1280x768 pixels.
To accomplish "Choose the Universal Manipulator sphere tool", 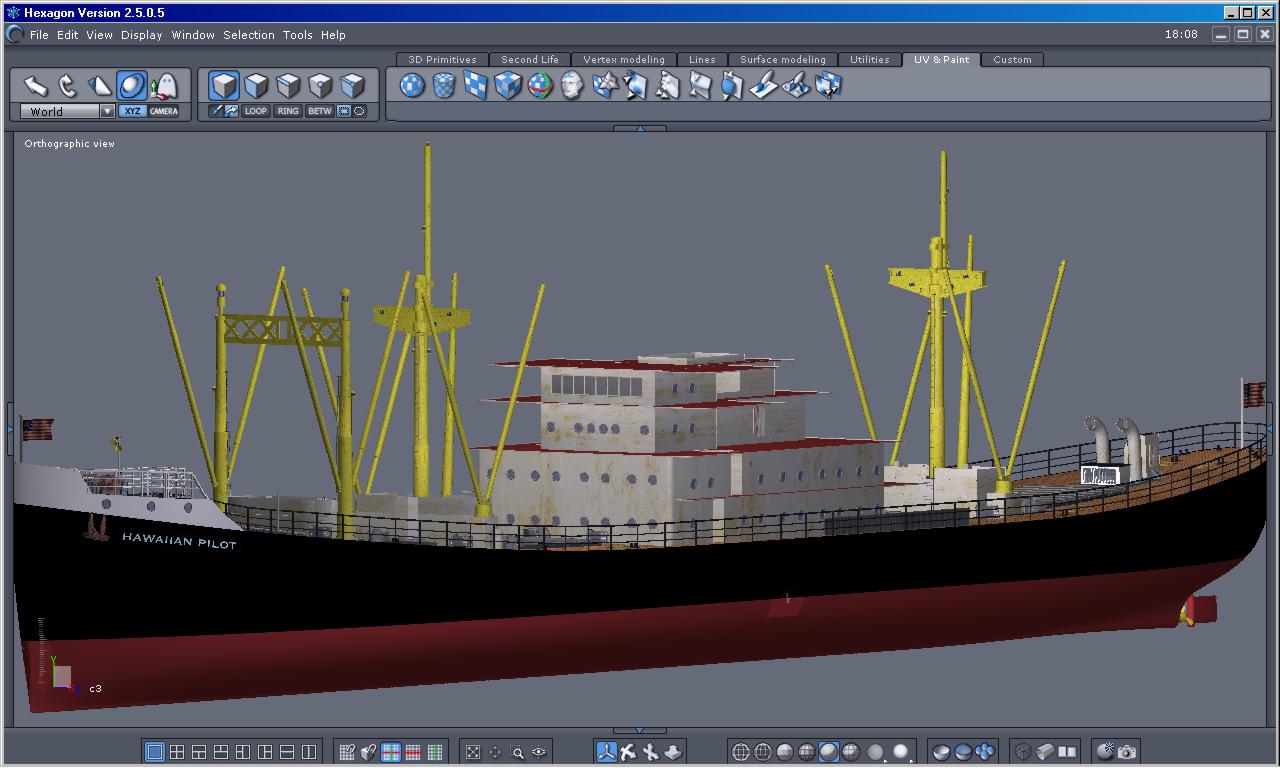I will pos(132,85).
